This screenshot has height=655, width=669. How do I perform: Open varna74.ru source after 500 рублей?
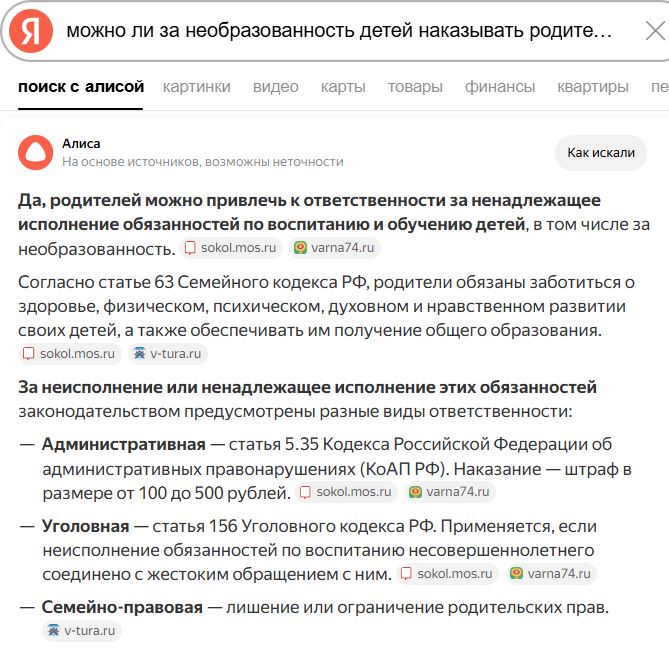(451, 492)
